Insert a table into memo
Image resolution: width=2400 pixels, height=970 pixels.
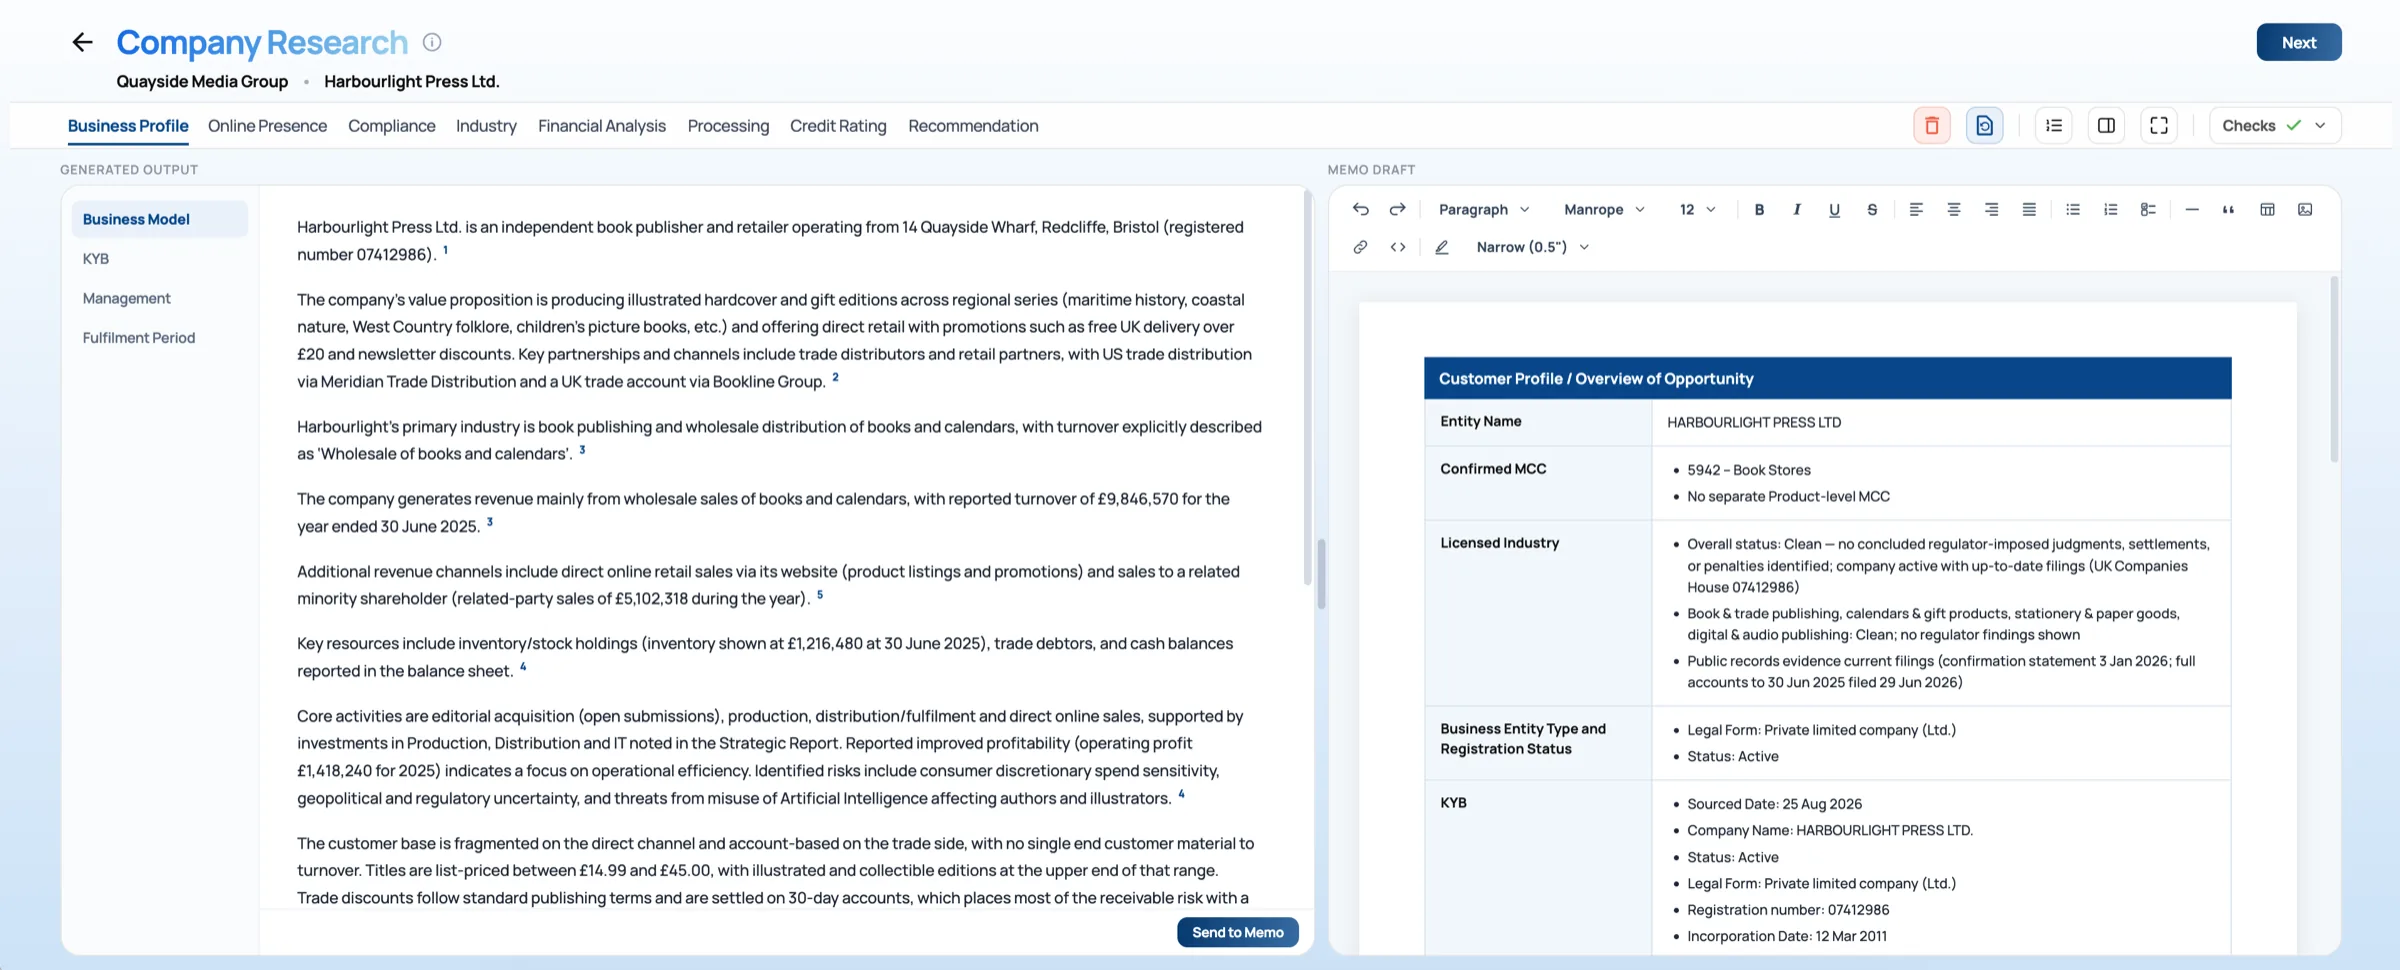[2268, 209]
